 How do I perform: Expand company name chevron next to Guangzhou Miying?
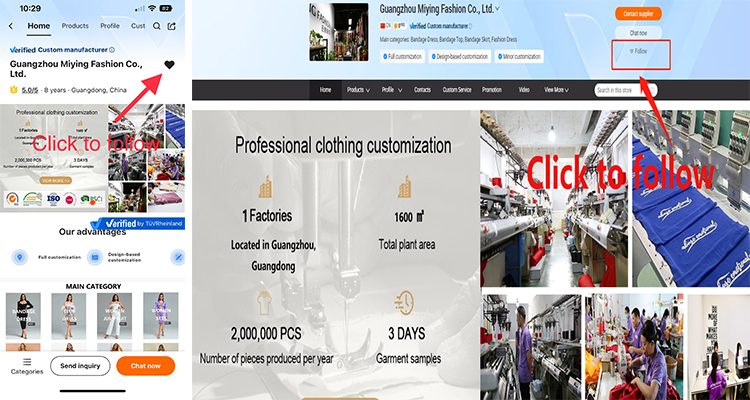497,9
